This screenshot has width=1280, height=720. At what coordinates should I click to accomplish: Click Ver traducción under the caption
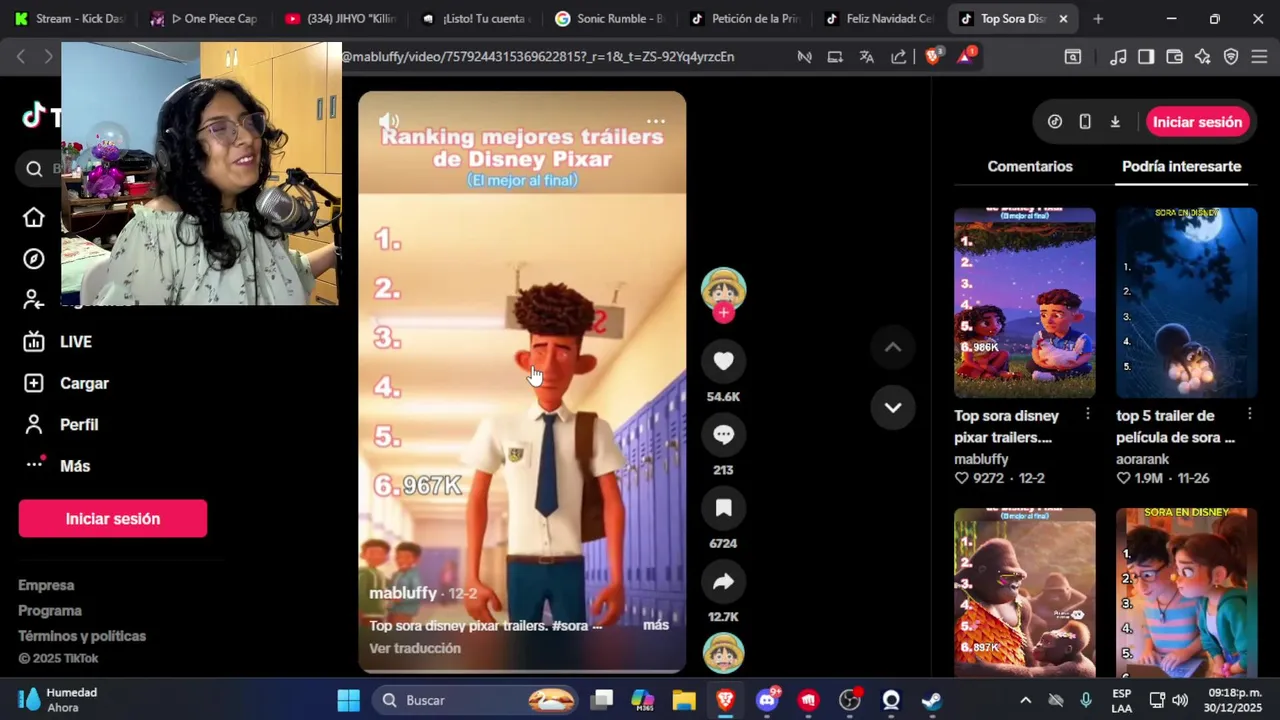point(415,648)
